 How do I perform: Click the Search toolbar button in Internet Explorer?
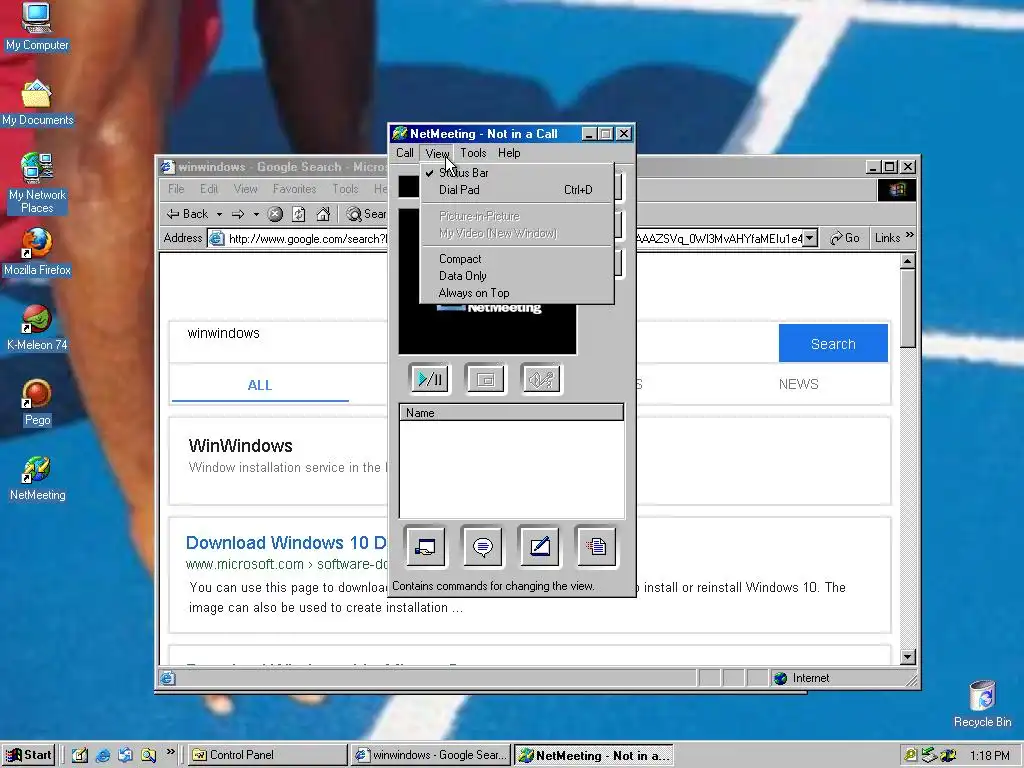[366, 214]
